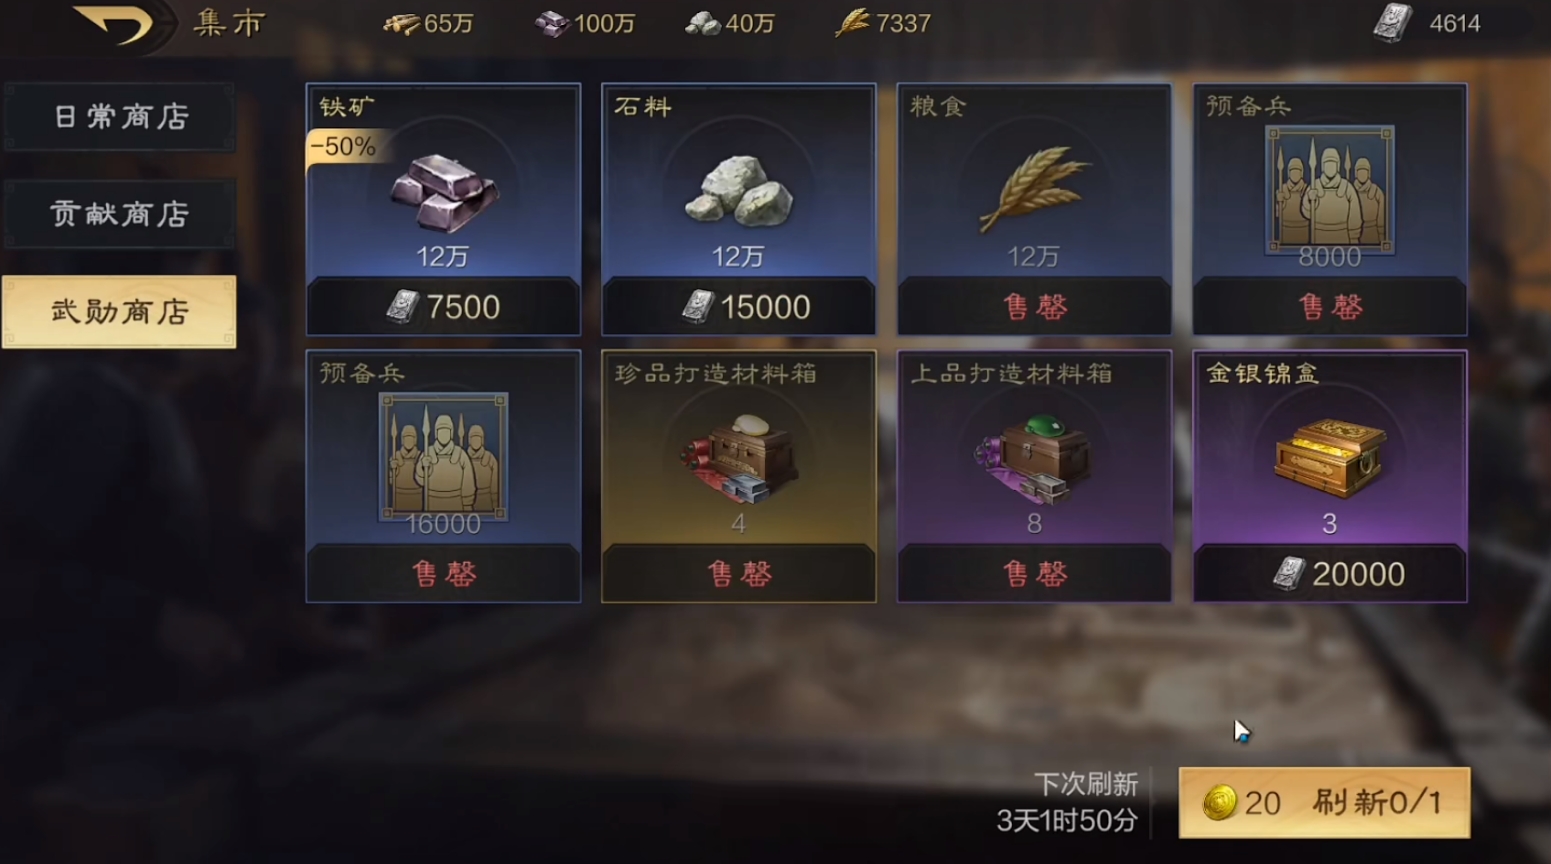1551x864 pixels.
Task: Select the 武勋商店 tab
Action: tap(120, 312)
